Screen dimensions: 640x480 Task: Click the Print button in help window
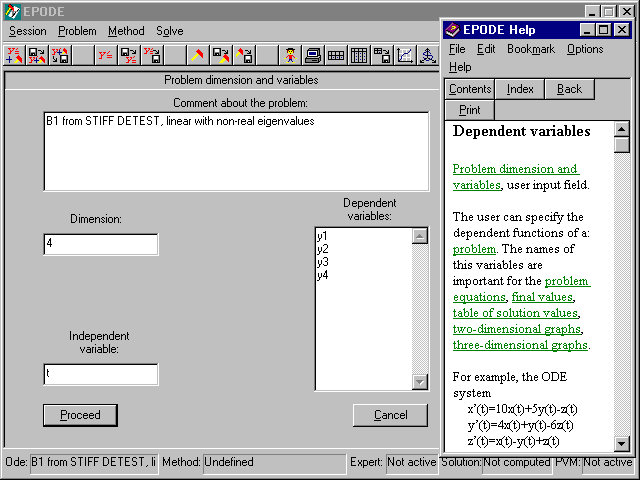470,110
